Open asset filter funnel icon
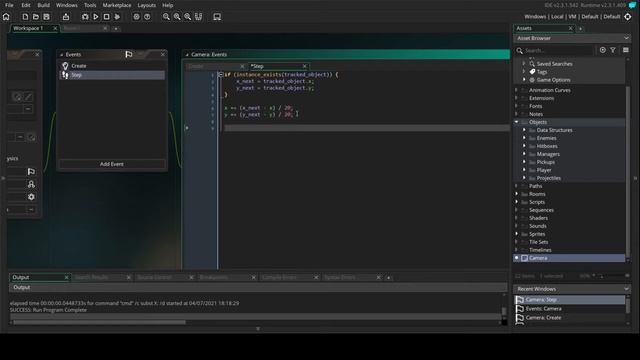 click(x=613, y=50)
